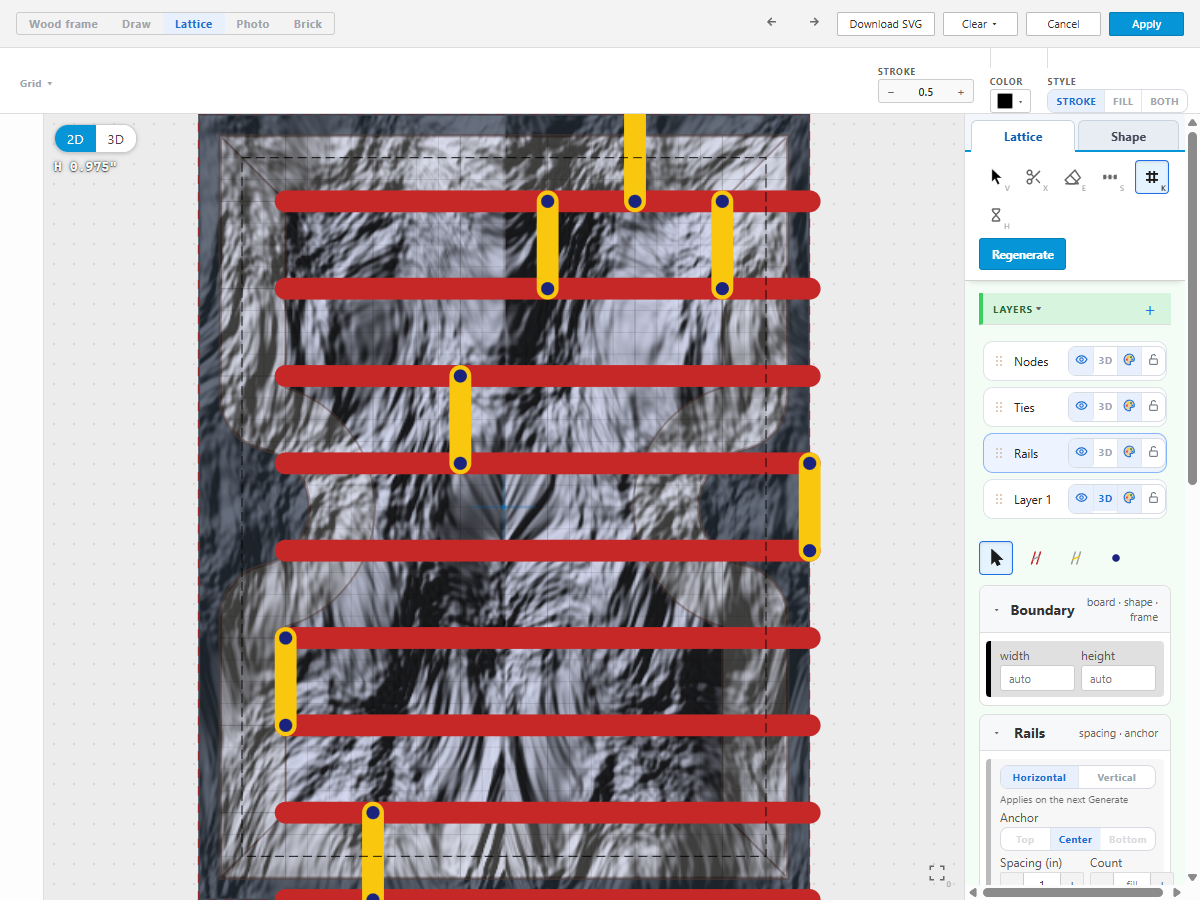Click the Boundary width input field

1037,679
